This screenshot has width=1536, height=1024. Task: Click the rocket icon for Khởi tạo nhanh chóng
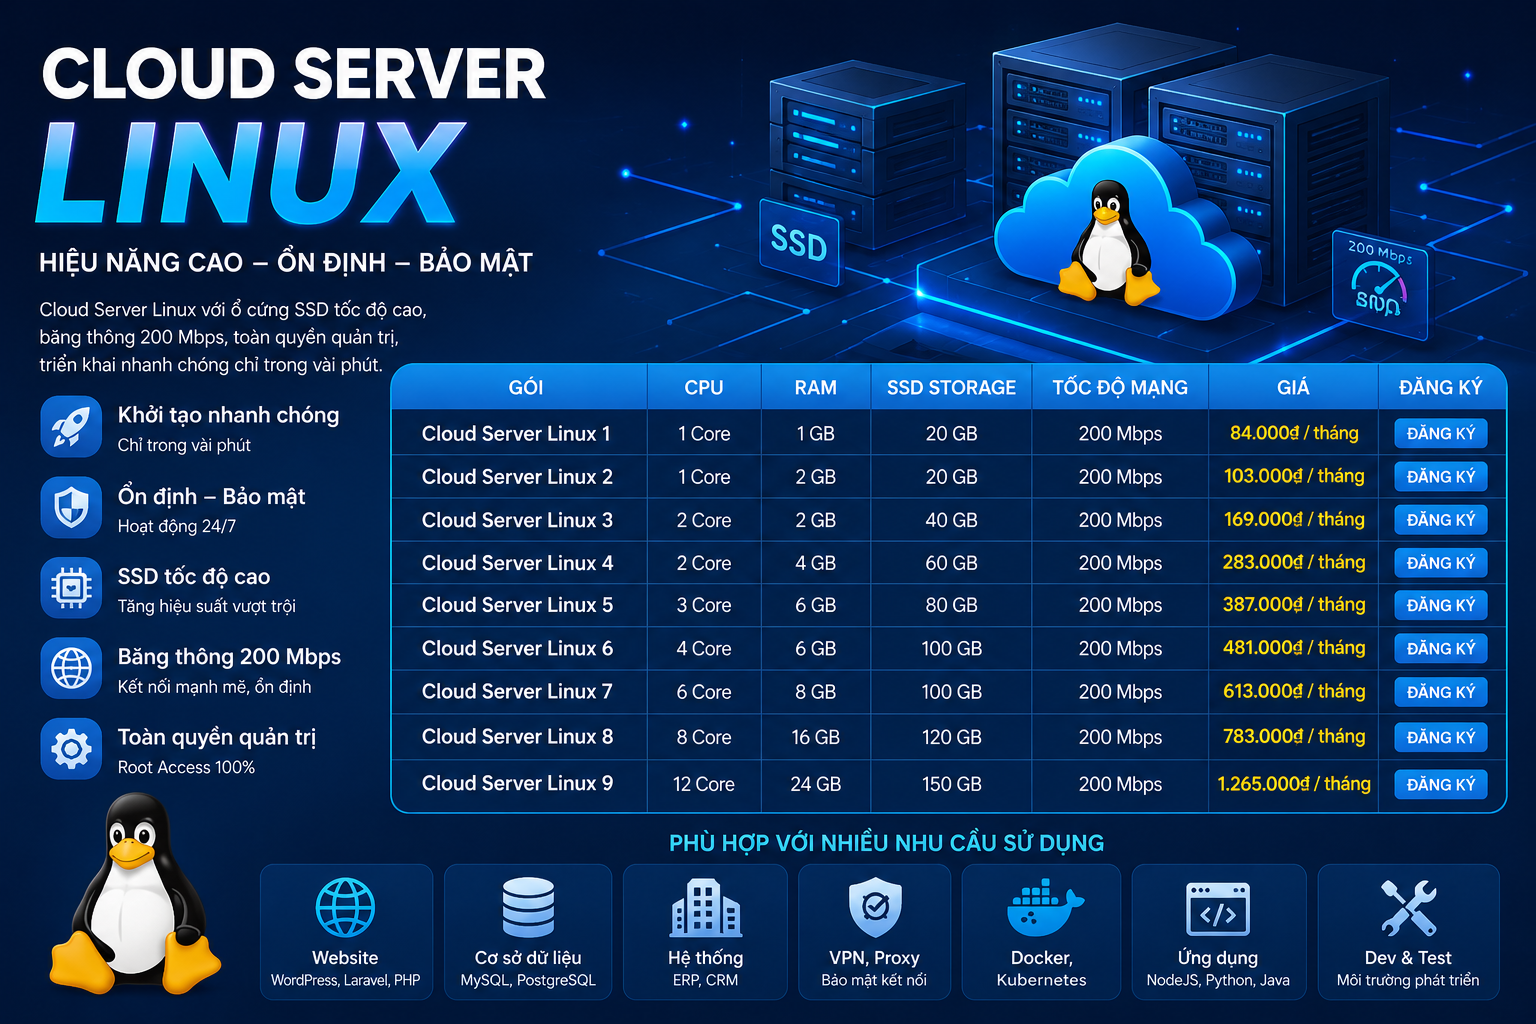[71, 427]
